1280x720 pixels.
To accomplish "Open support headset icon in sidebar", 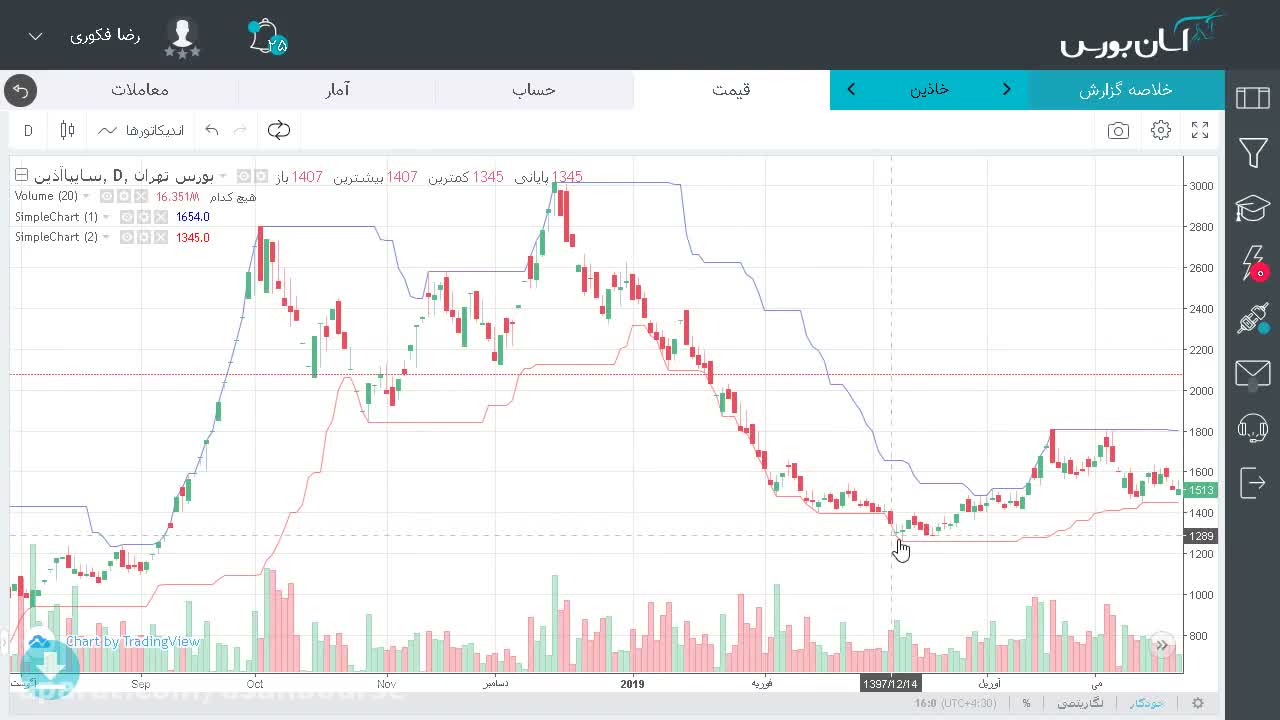I will (1253, 429).
